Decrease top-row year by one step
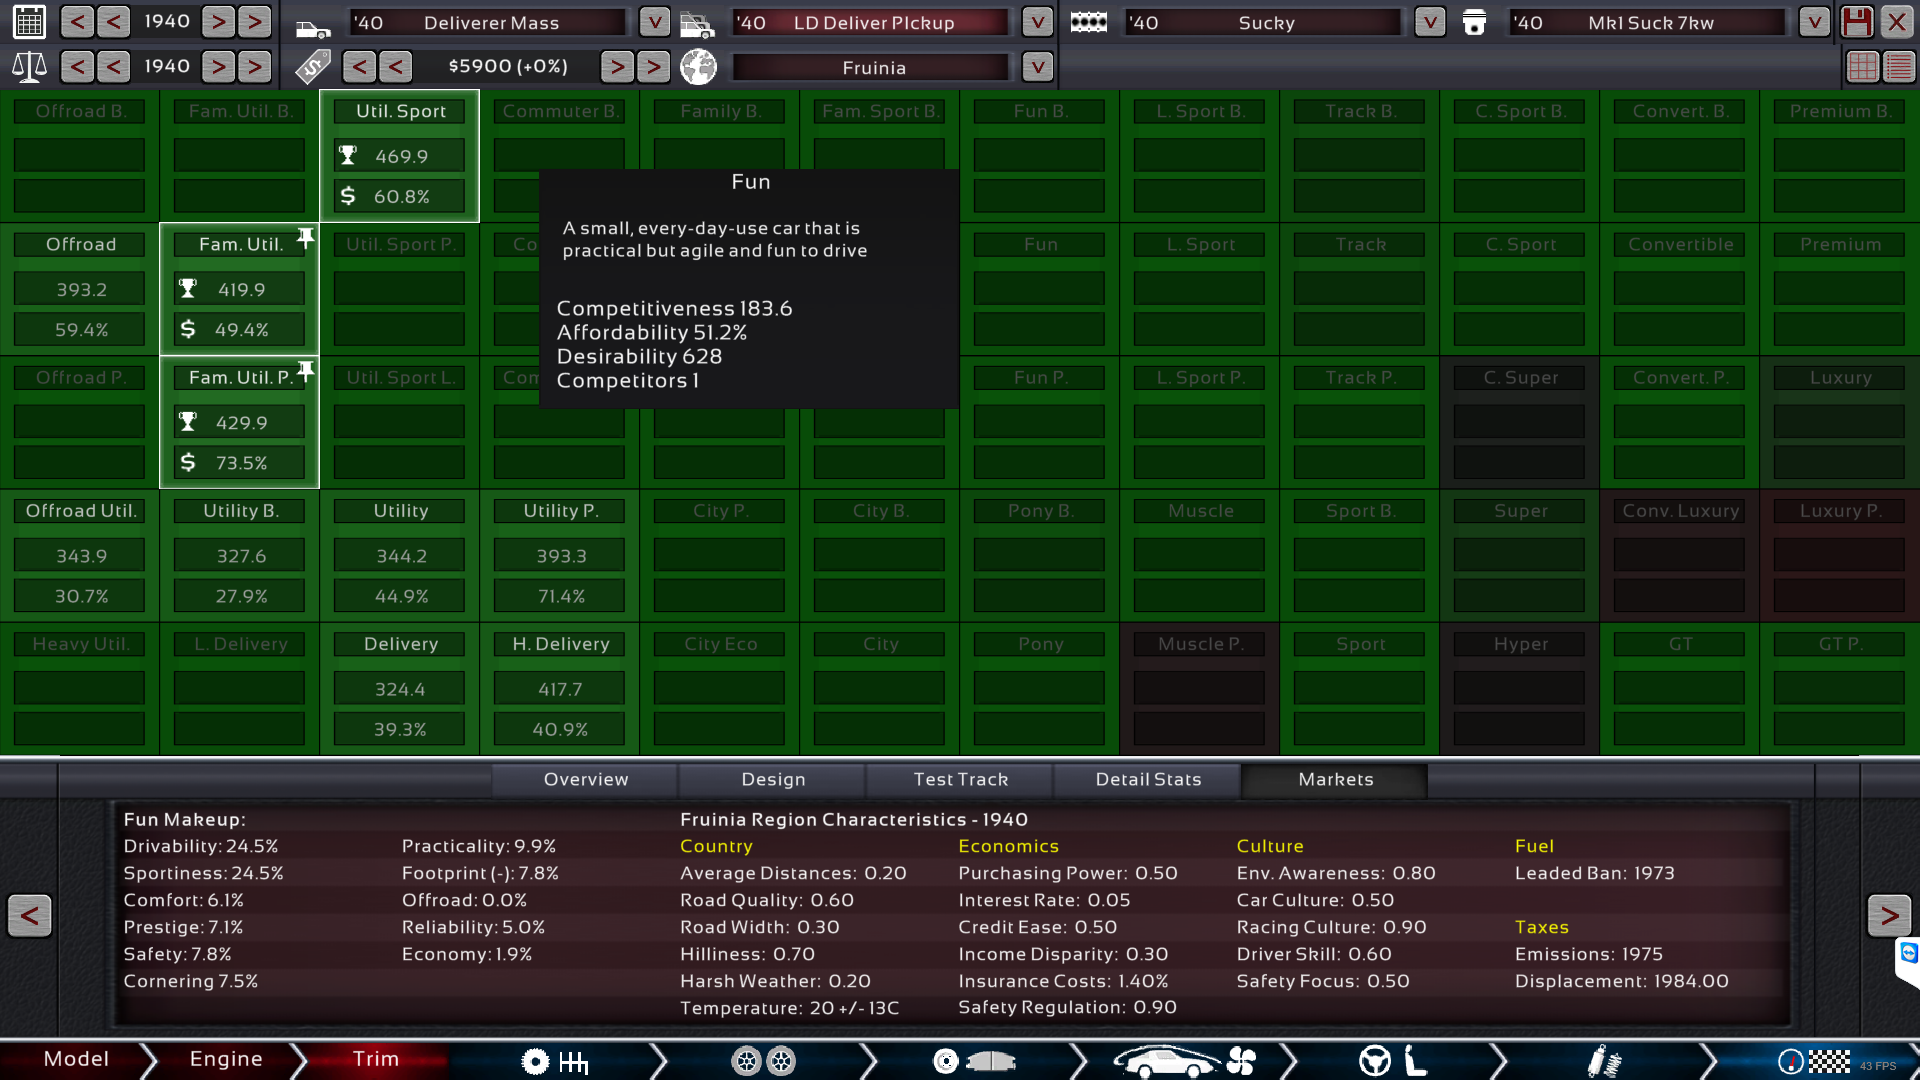 [114, 22]
